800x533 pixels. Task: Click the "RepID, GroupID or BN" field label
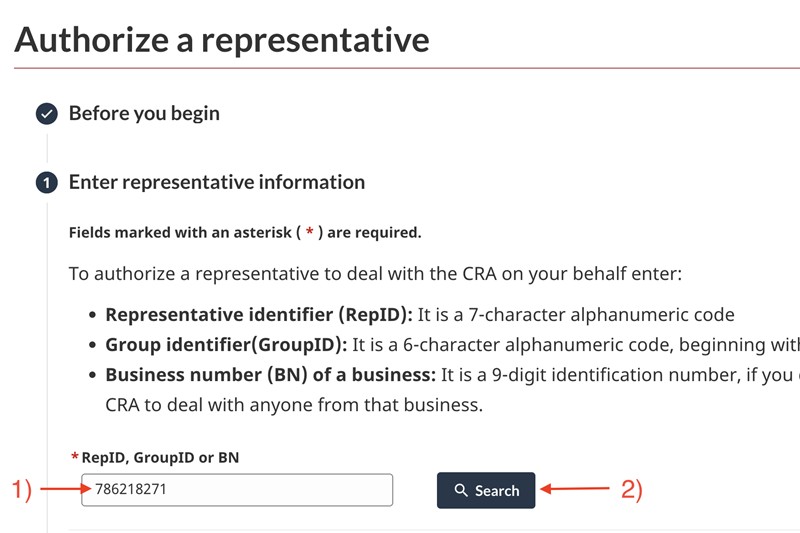161,458
